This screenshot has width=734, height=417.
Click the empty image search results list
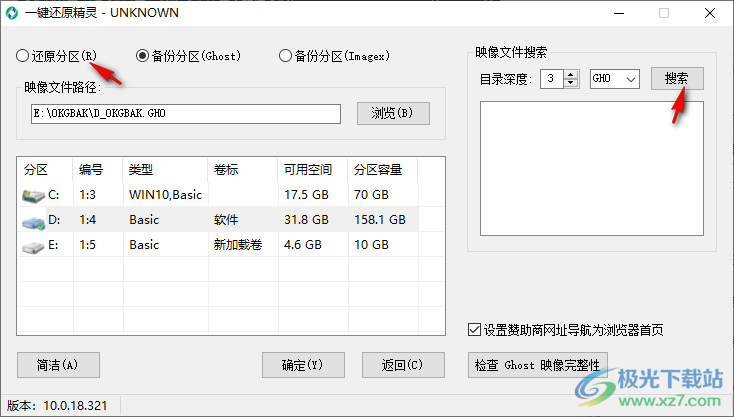pyautogui.click(x=592, y=168)
